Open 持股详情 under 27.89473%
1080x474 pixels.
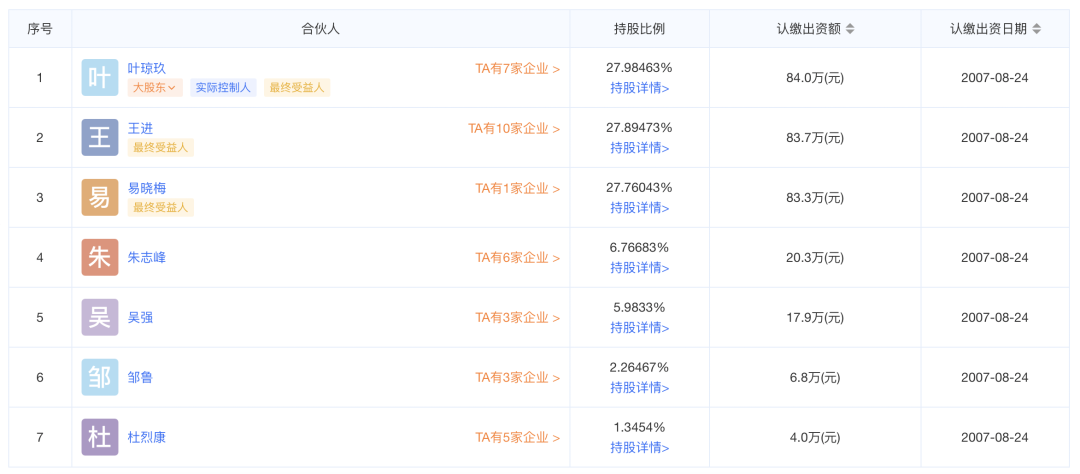pyautogui.click(x=640, y=147)
